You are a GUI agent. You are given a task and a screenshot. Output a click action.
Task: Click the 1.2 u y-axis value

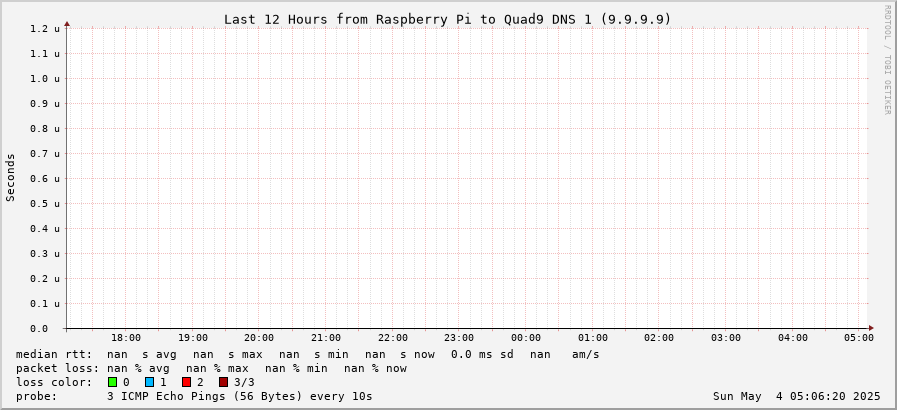(45, 29)
